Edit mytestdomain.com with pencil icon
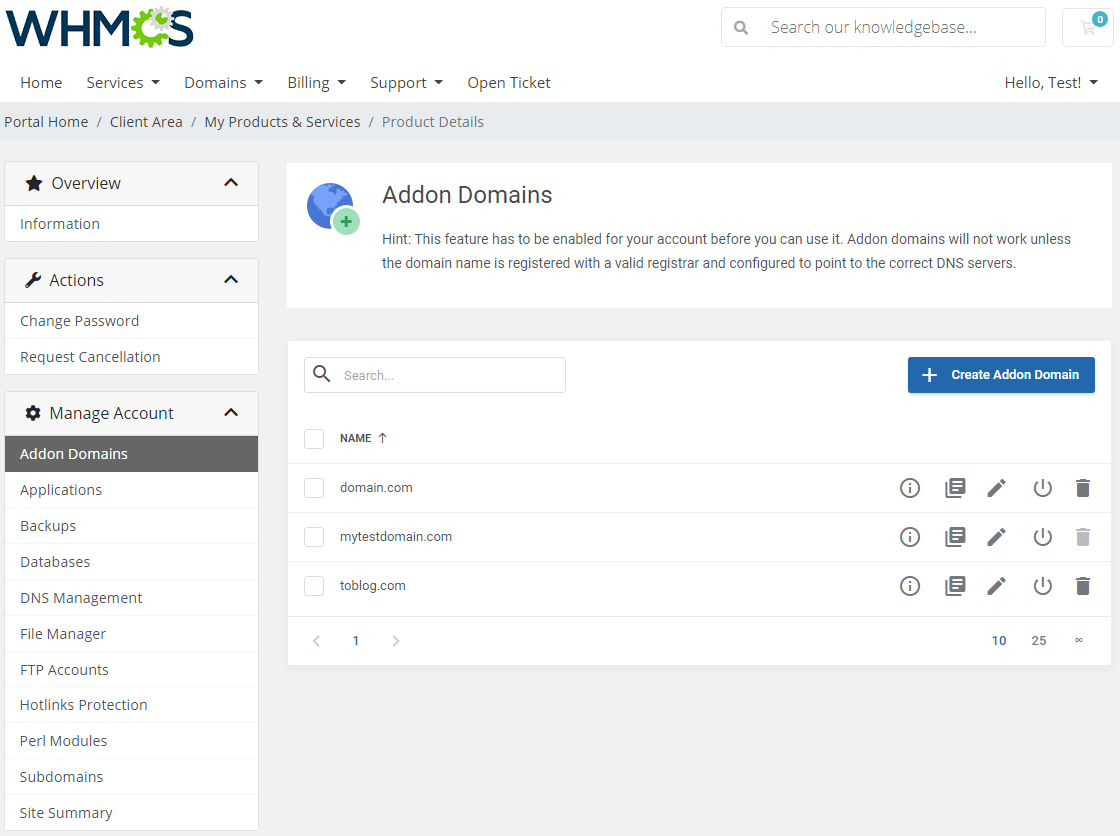Viewport: 1120px width, 836px height. pyautogui.click(x=996, y=537)
